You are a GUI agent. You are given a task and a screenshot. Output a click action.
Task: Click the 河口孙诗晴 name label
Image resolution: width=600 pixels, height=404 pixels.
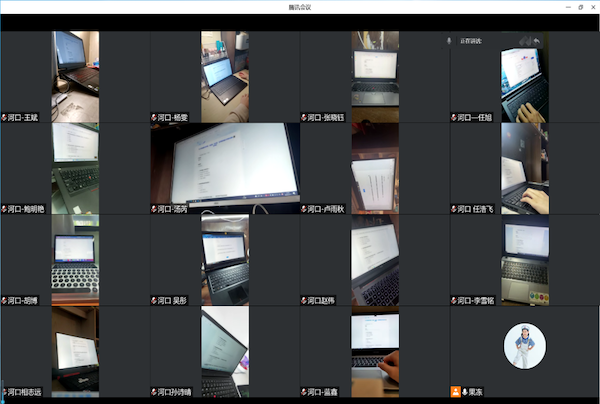click(174, 392)
